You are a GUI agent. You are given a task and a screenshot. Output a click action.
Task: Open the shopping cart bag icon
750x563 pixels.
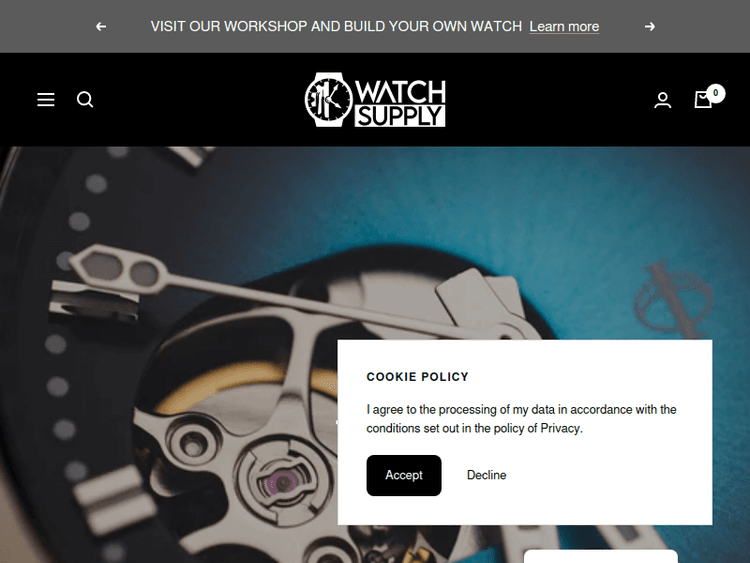click(x=703, y=99)
